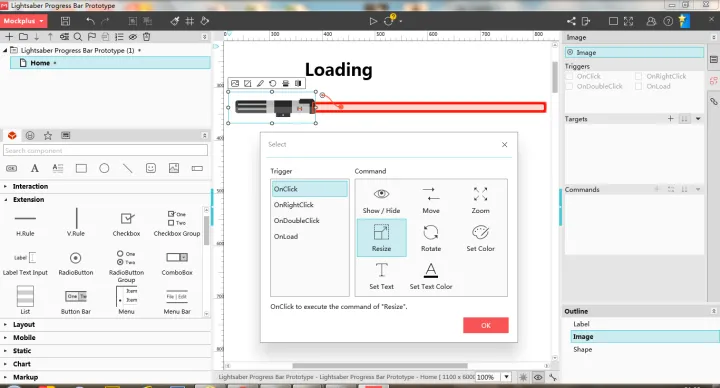Select the Text label component A icon
720x388 pixels.
pos(34,169)
